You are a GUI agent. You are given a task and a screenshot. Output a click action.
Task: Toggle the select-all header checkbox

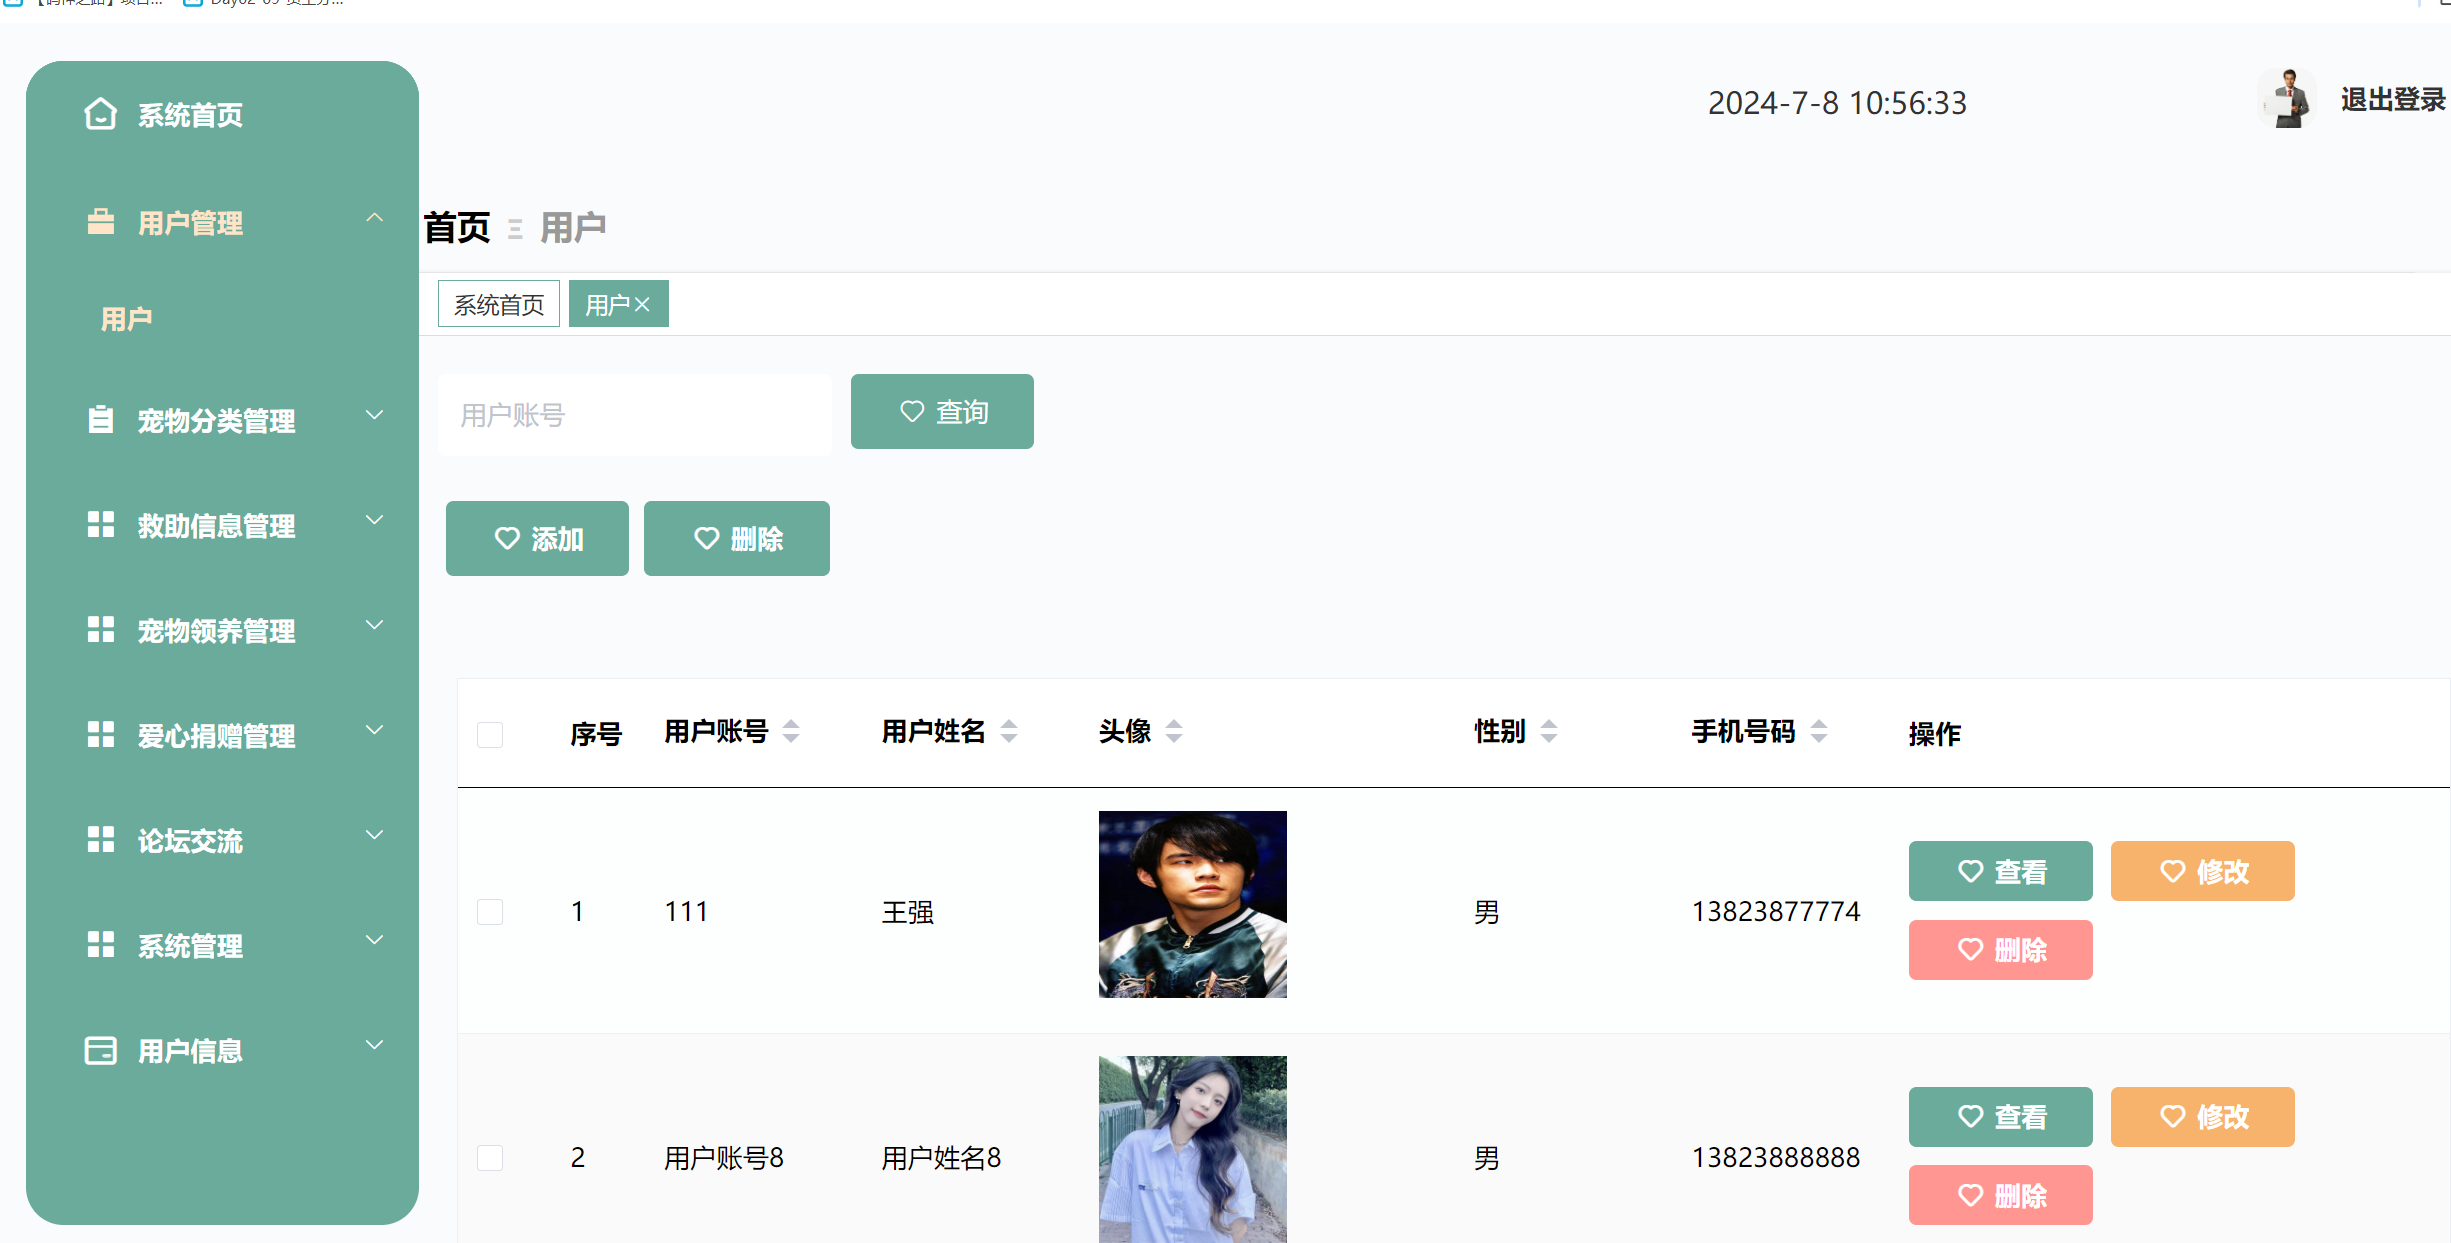tap(490, 735)
